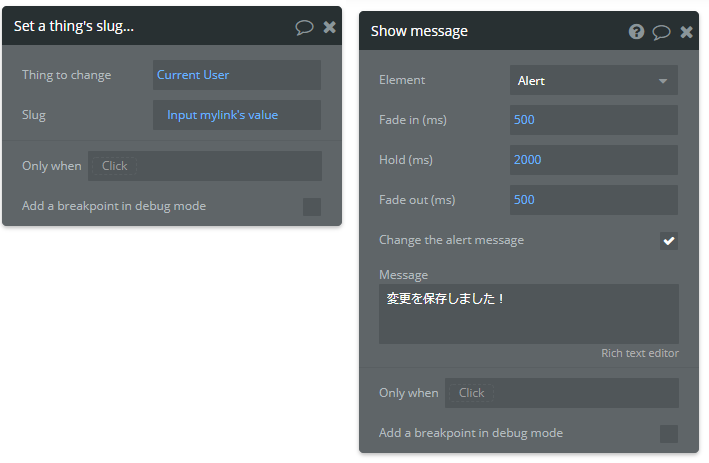Click the Element dropdown arrow

(x=663, y=81)
